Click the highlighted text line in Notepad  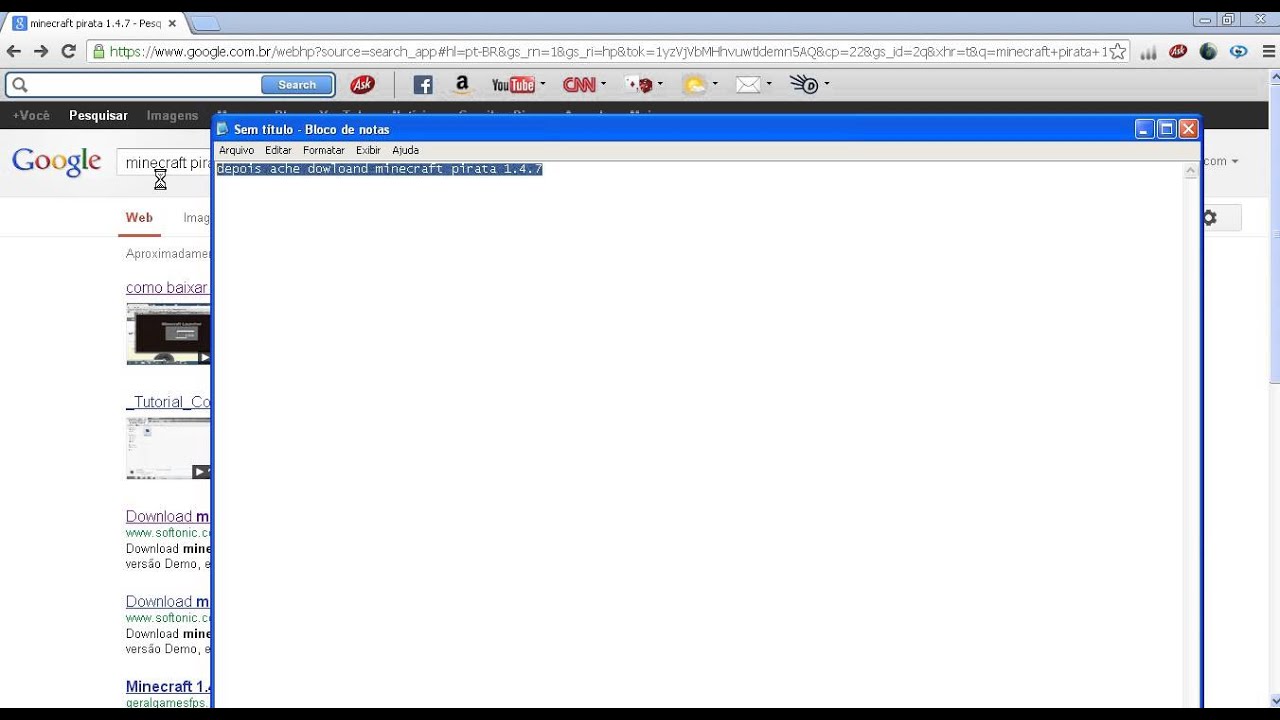[379, 169]
